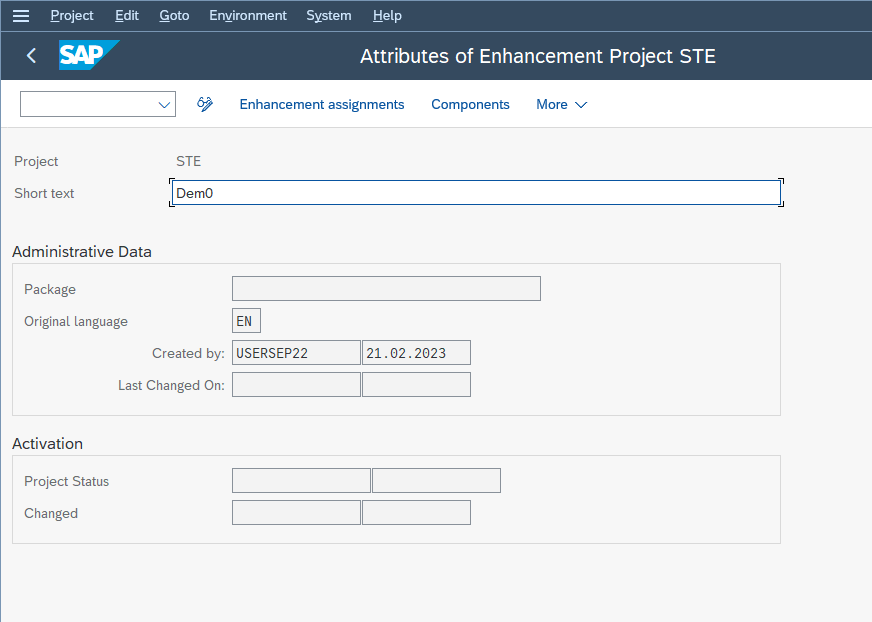872x622 pixels.
Task: Click Enhancement assignments
Action: [321, 104]
